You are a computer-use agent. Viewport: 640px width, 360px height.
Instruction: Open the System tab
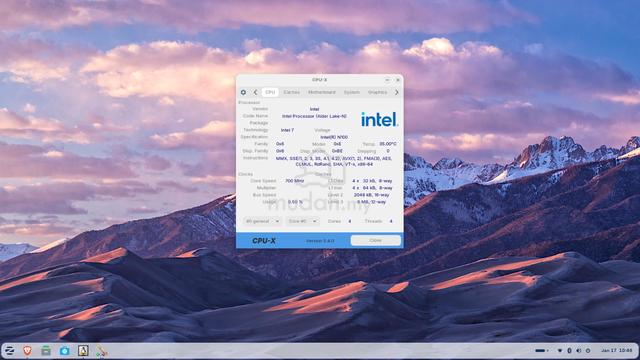(x=351, y=92)
